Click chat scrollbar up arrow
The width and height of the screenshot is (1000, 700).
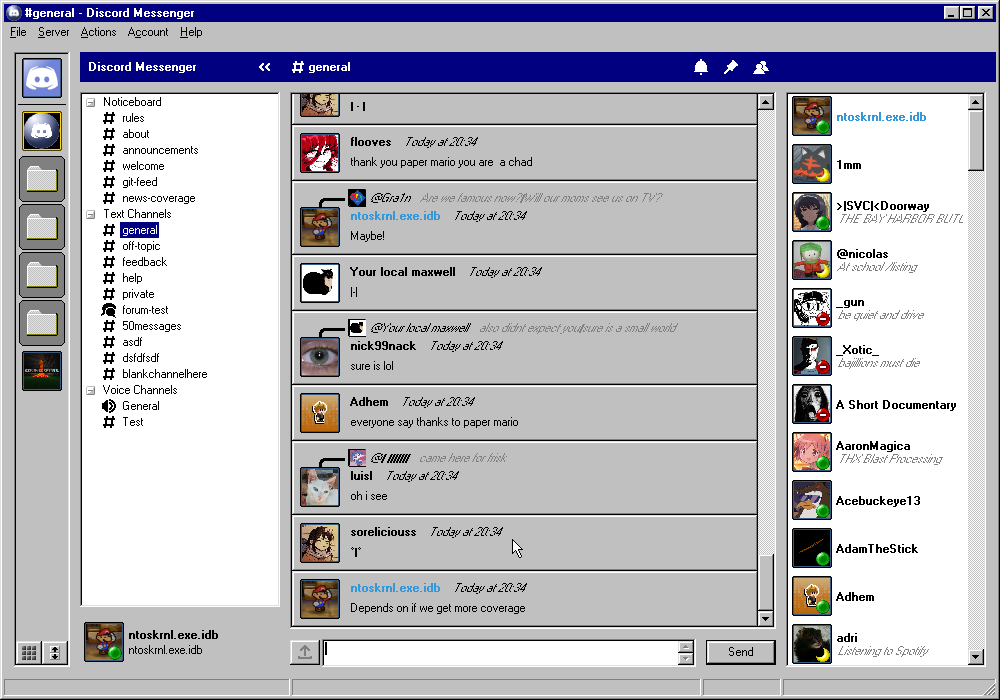point(766,101)
